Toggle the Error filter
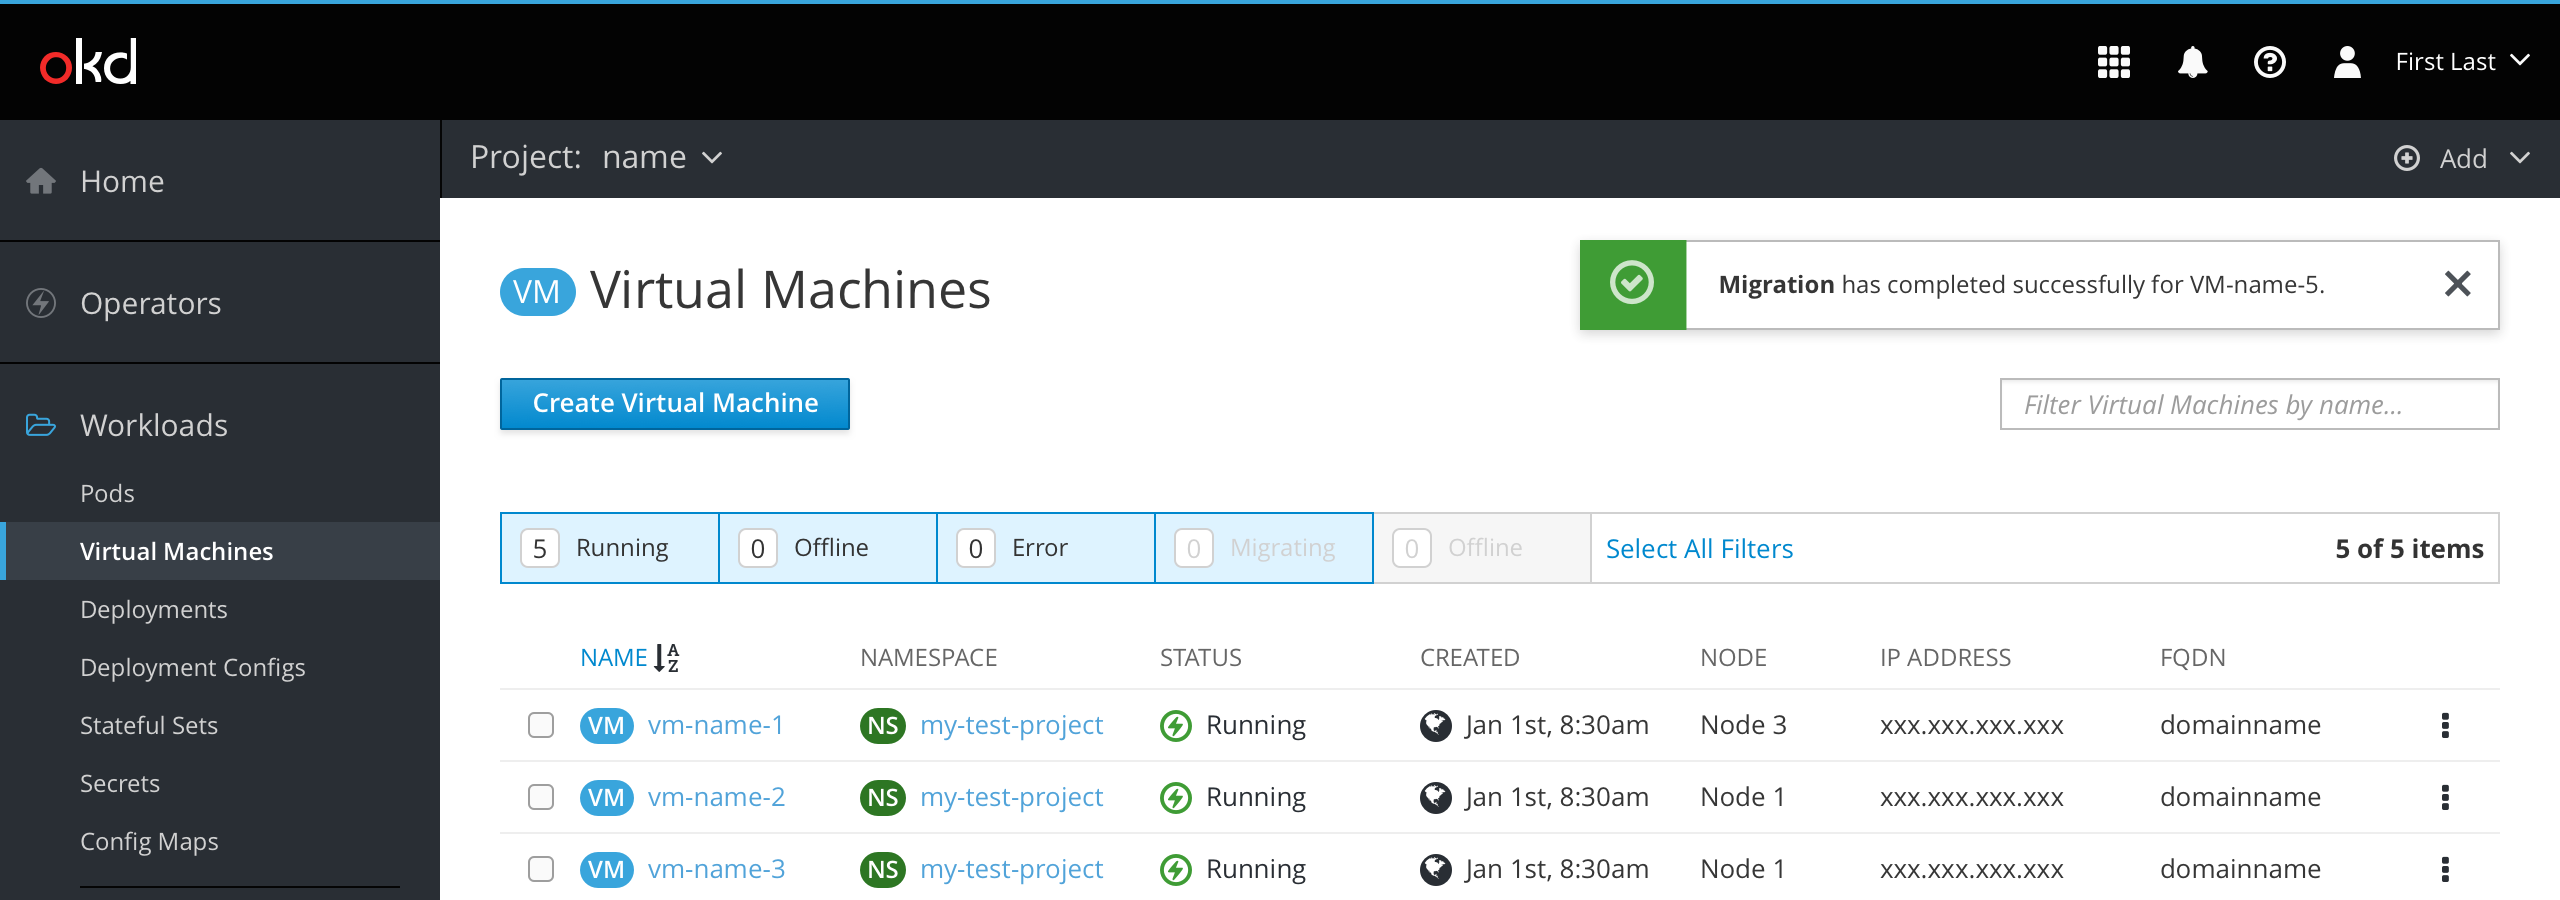 click(1046, 548)
